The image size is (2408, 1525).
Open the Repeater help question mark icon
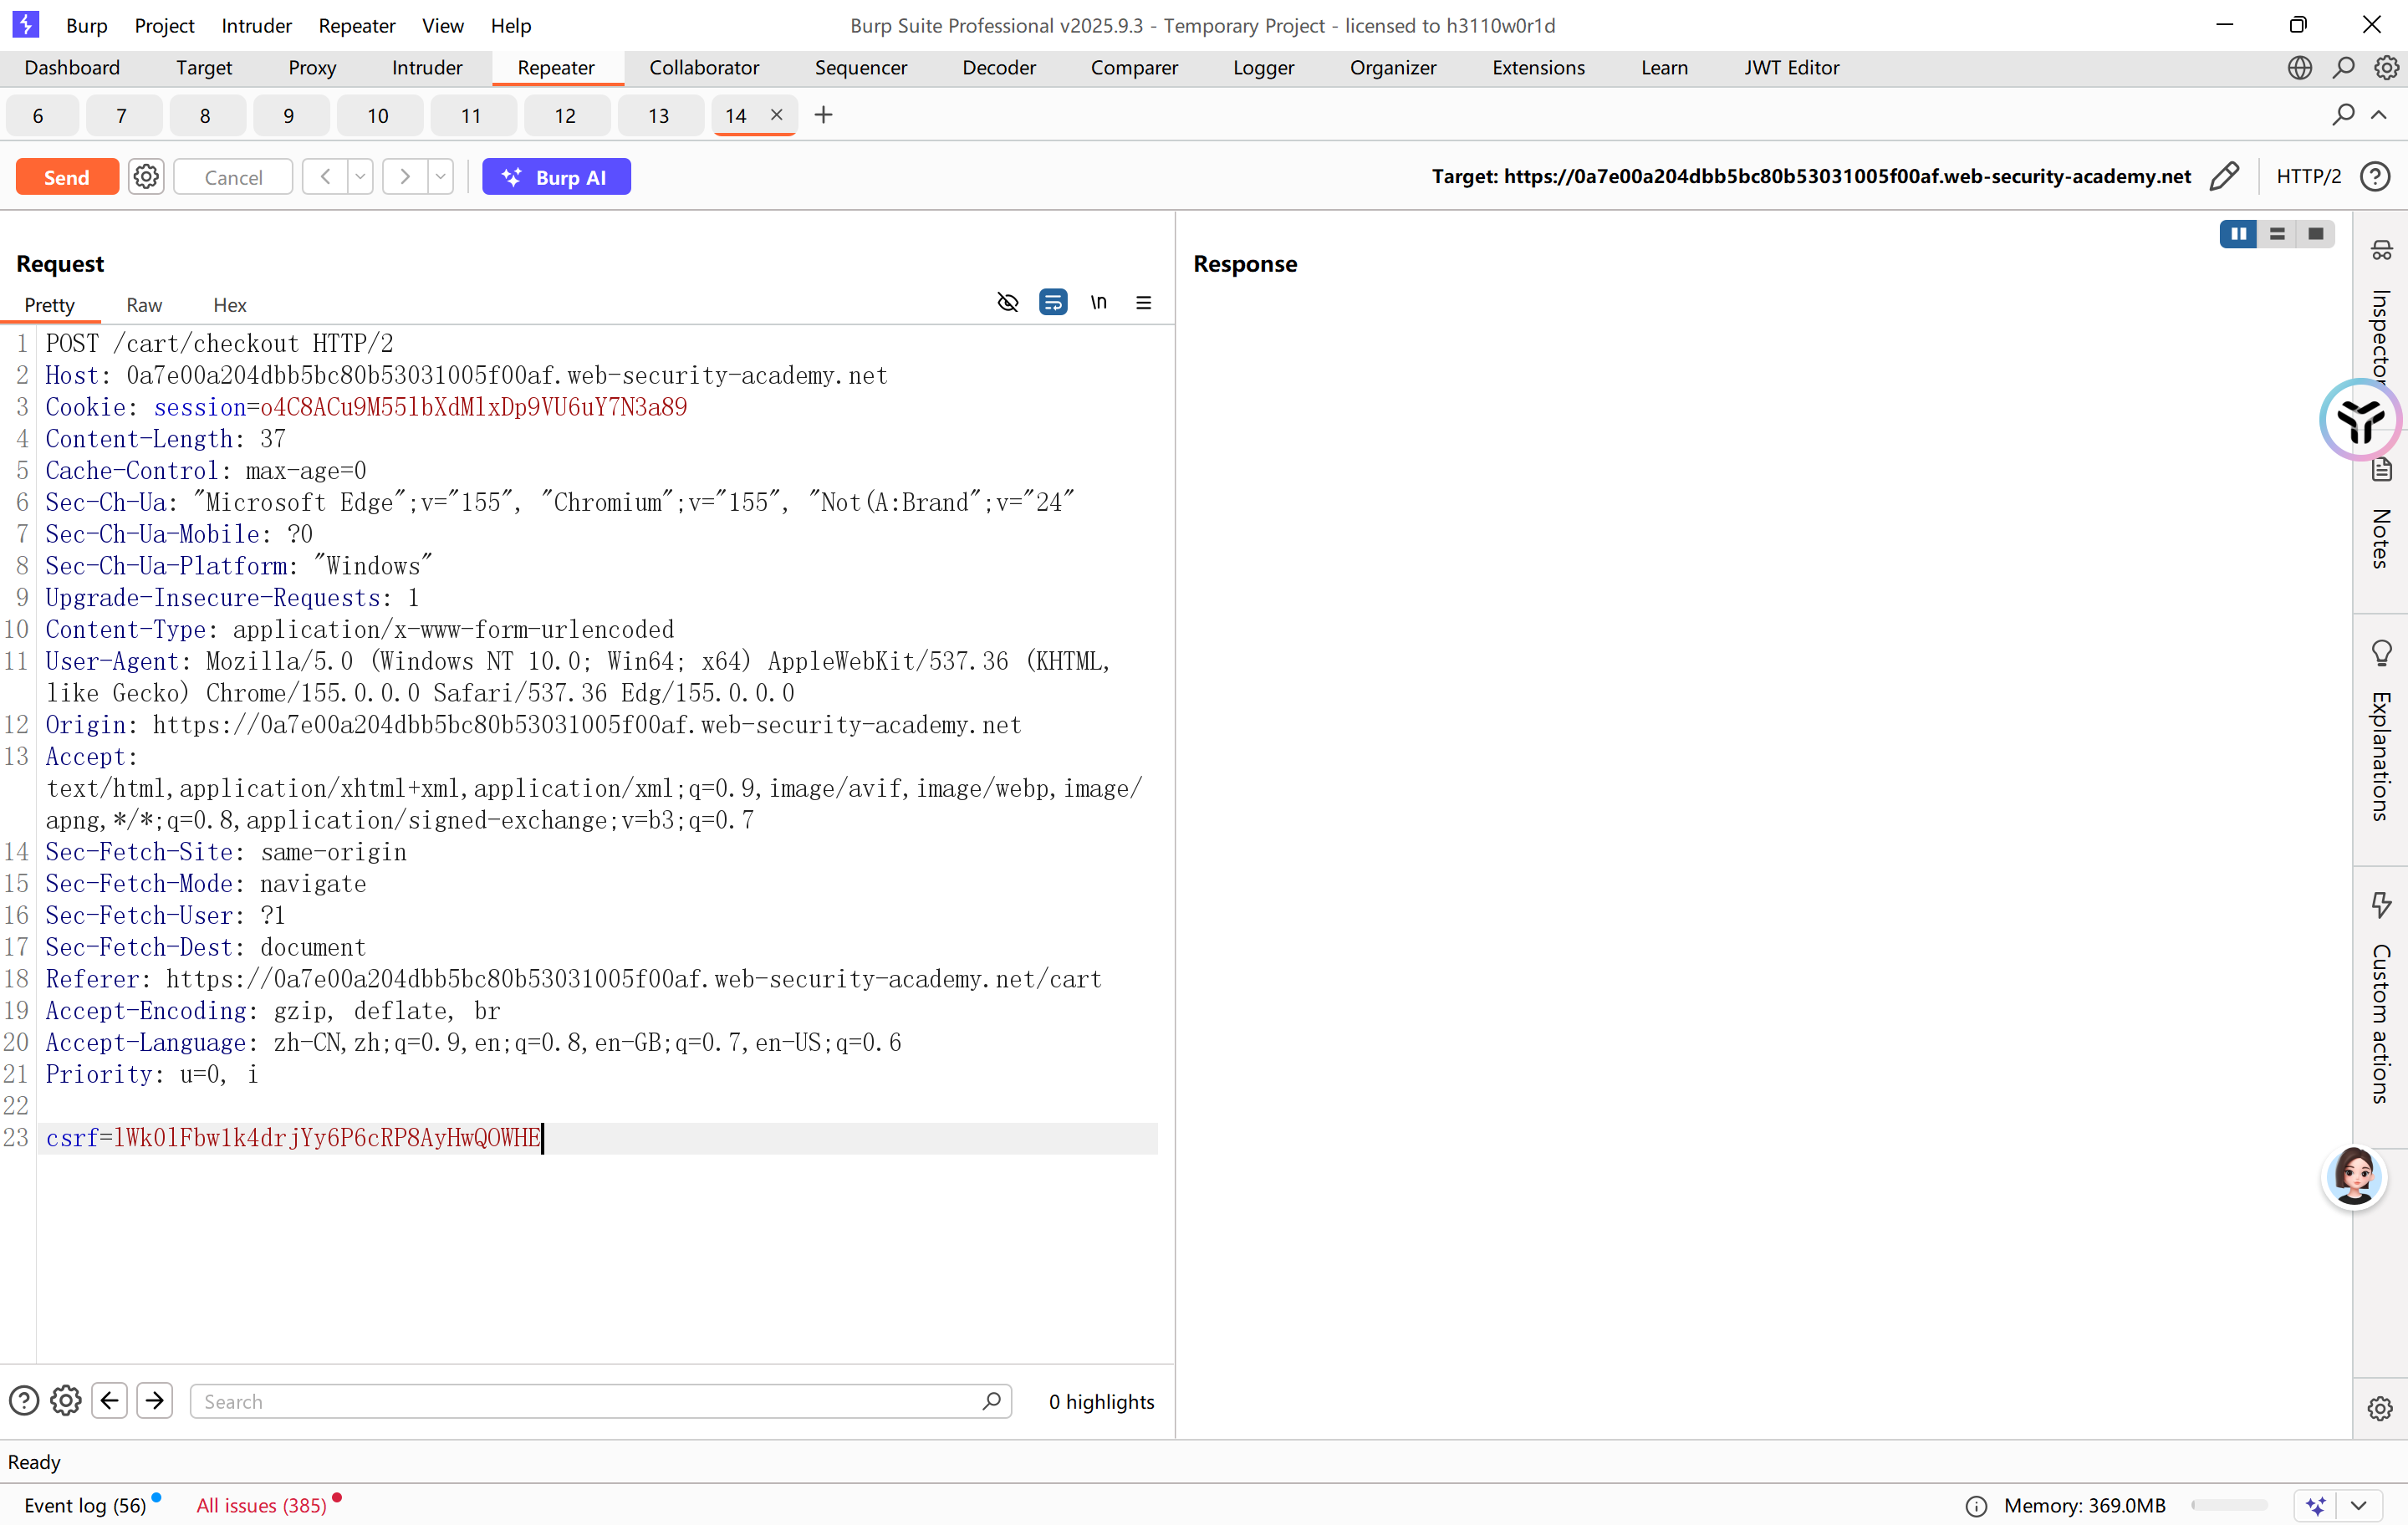tap(2375, 177)
